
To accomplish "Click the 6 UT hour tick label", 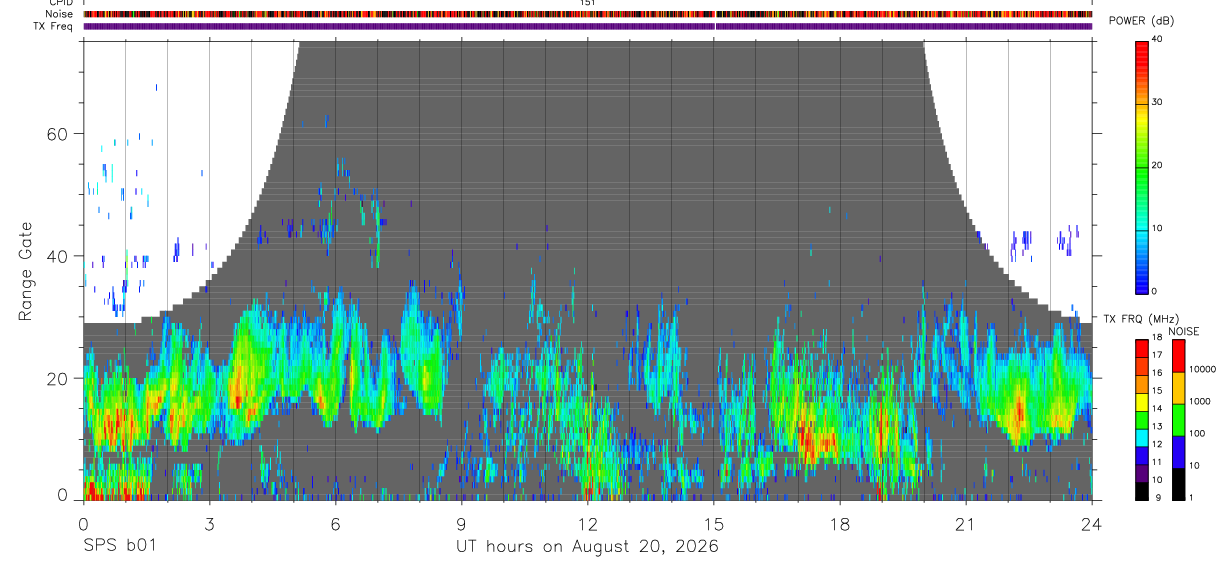I will pos(335,524).
